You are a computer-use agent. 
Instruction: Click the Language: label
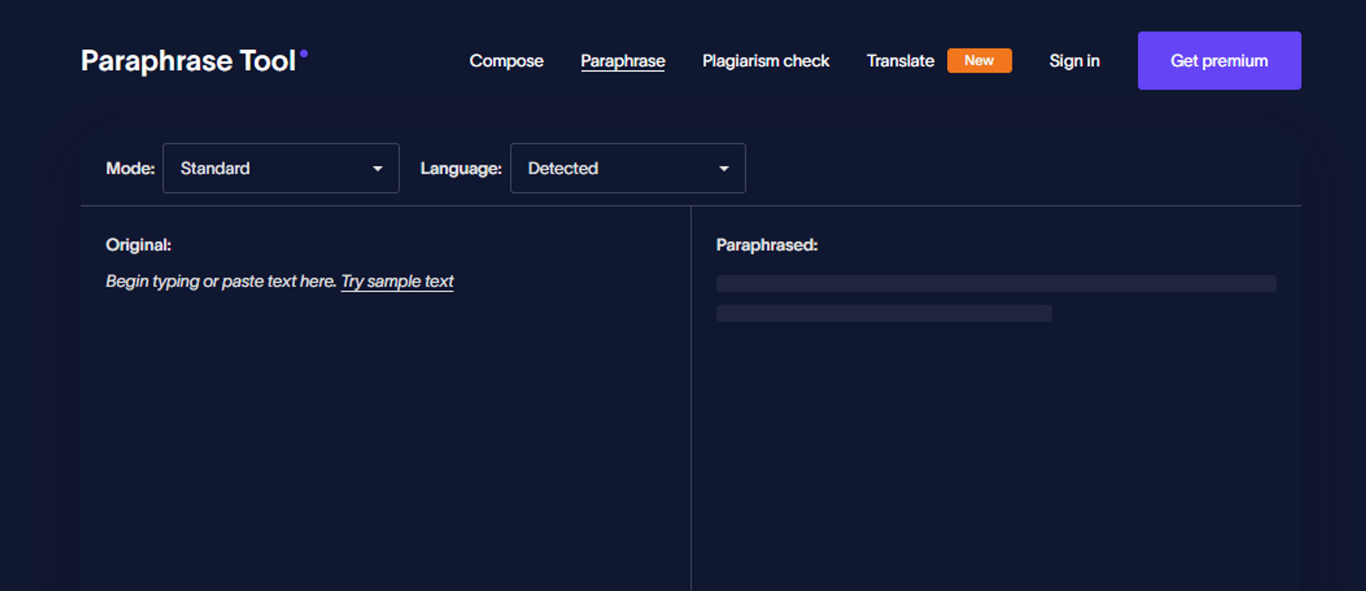461,168
